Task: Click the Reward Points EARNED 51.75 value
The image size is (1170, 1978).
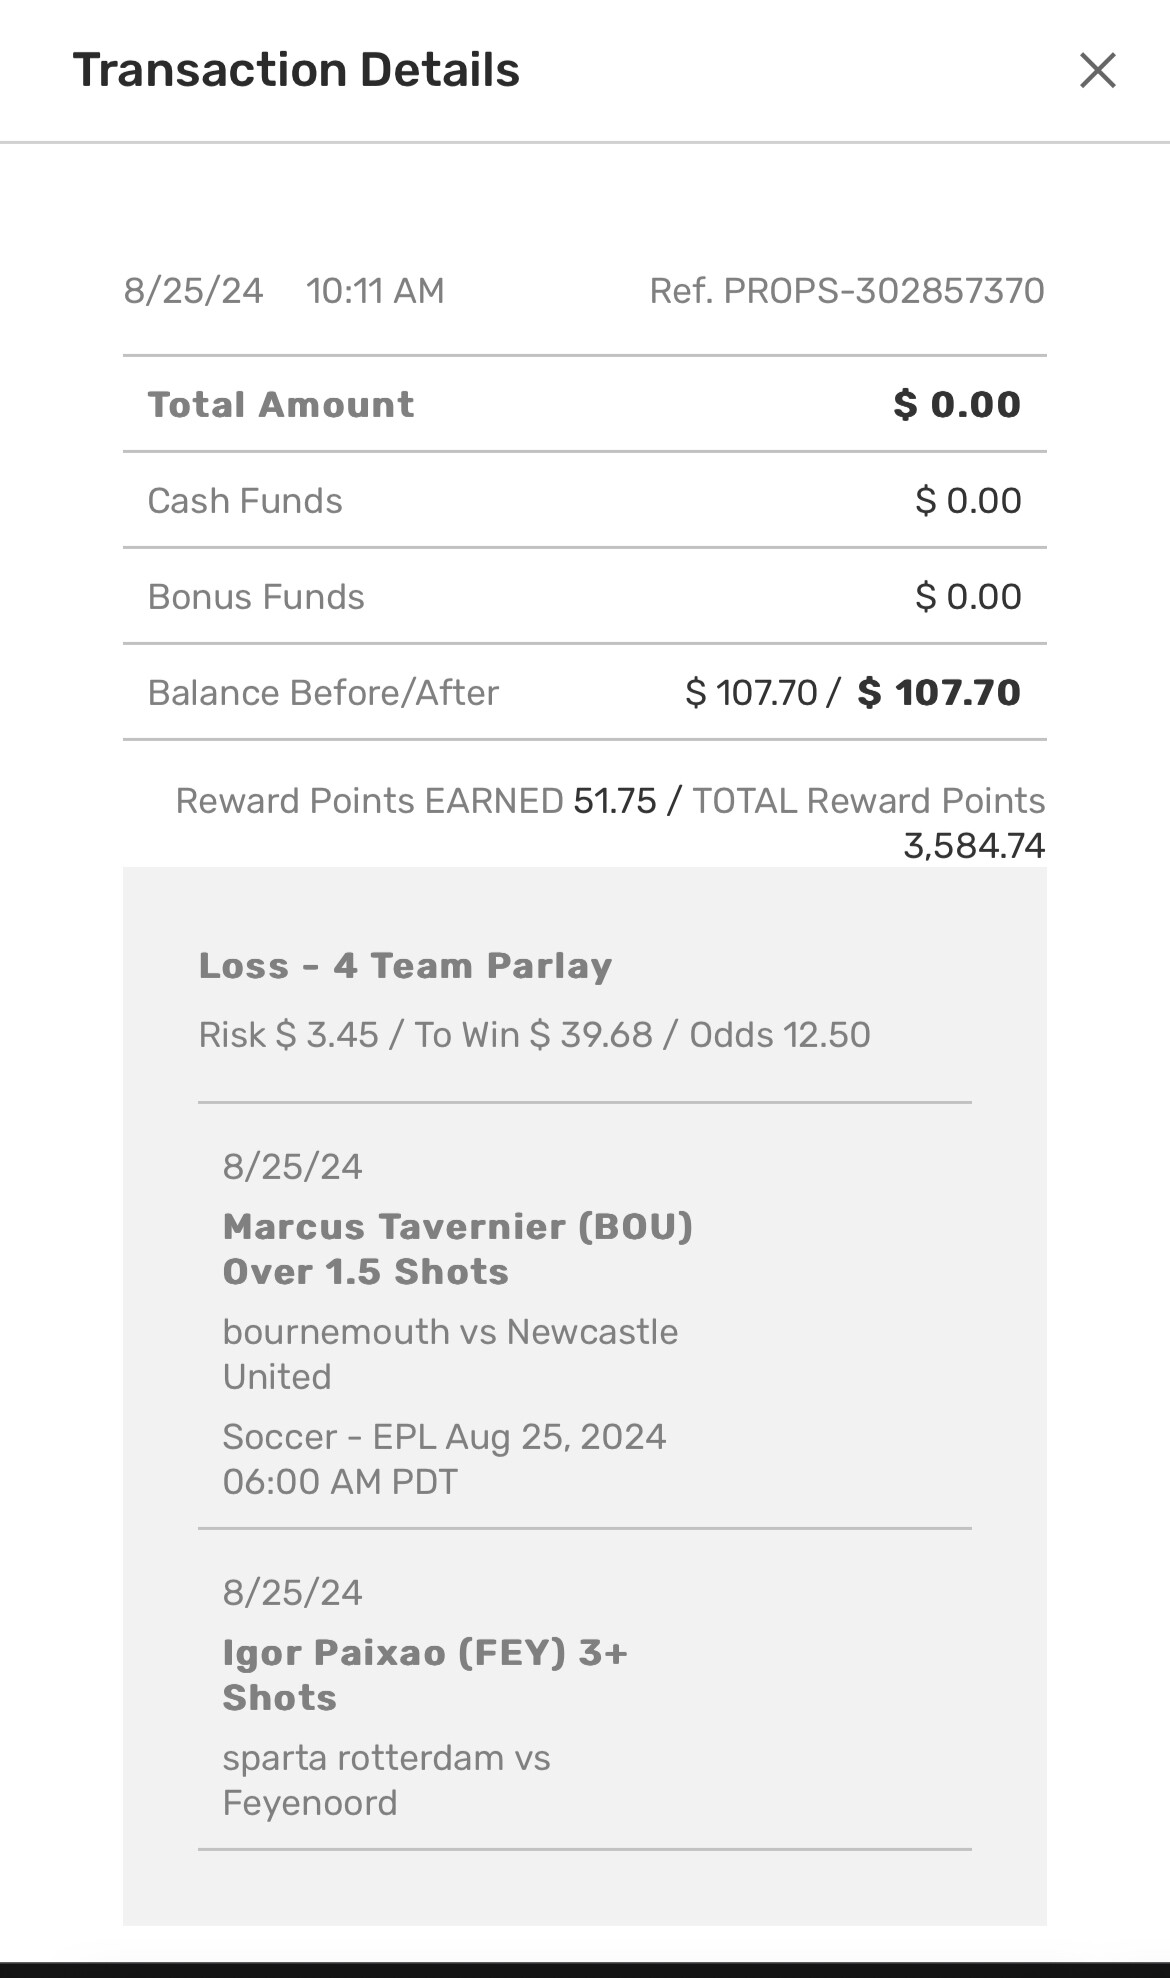Action: tap(614, 801)
